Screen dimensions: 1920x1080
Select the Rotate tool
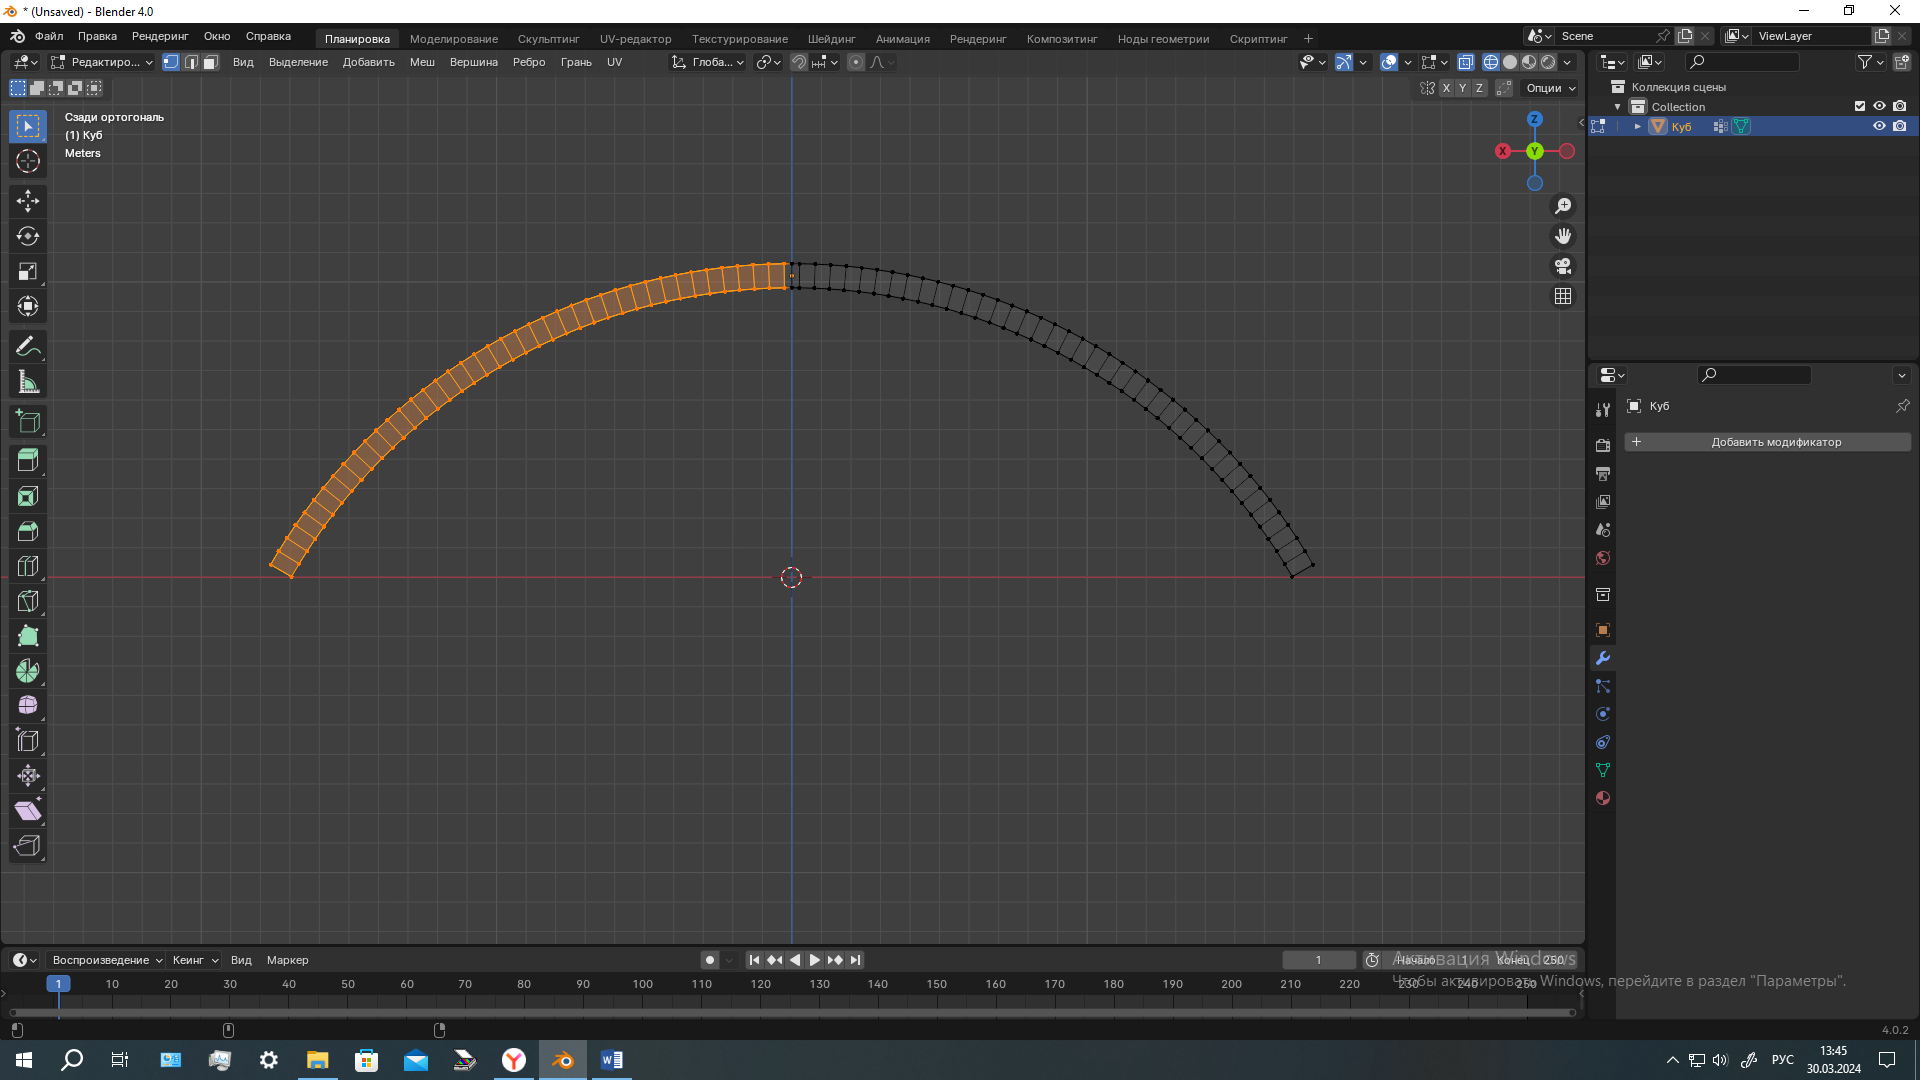pos(28,236)
